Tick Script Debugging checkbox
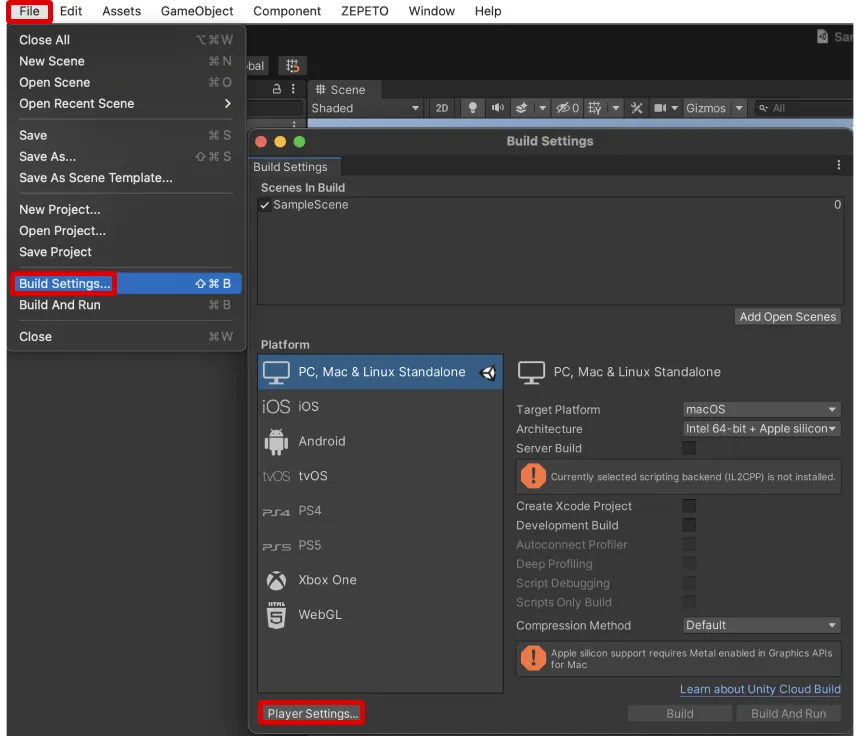The width and height of the screenshot is (860, 736). (689, 582)
